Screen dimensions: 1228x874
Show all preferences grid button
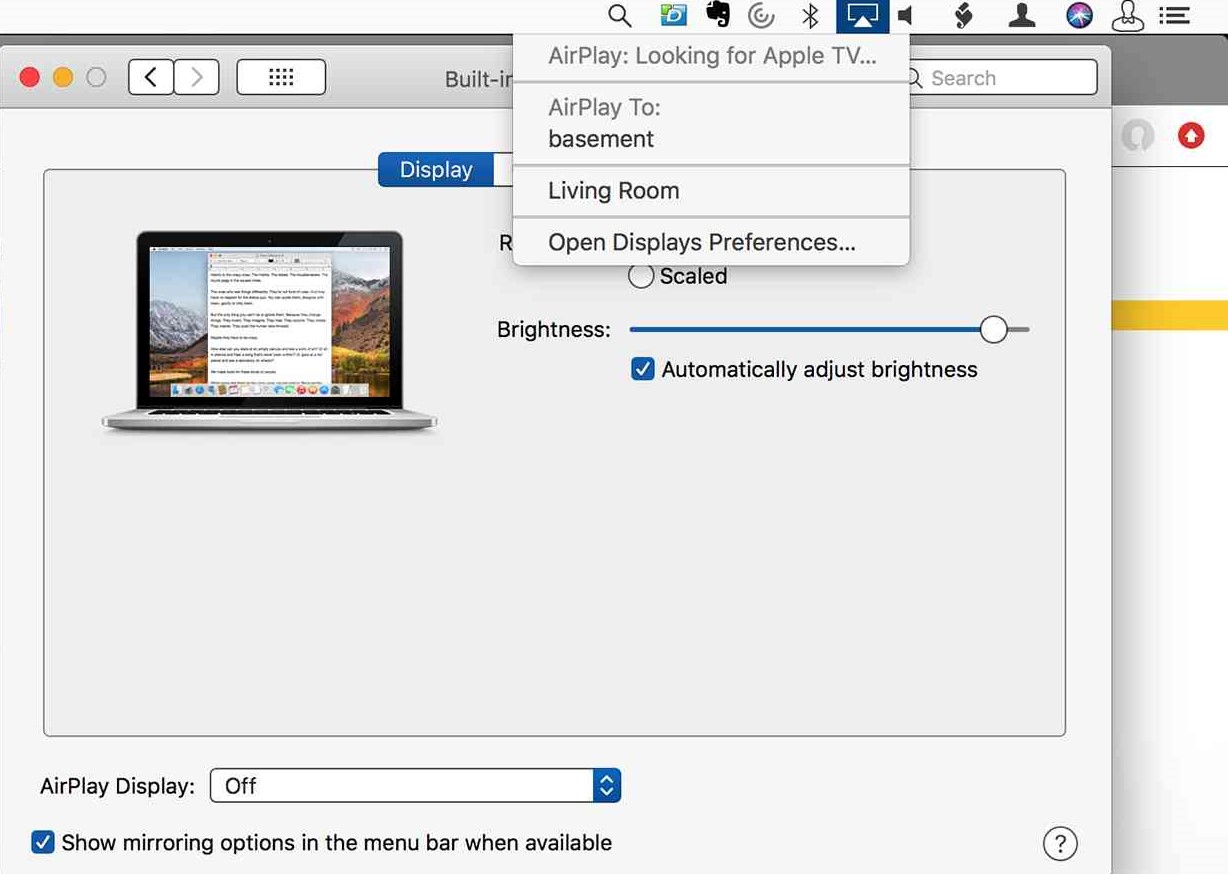point(281,78)
